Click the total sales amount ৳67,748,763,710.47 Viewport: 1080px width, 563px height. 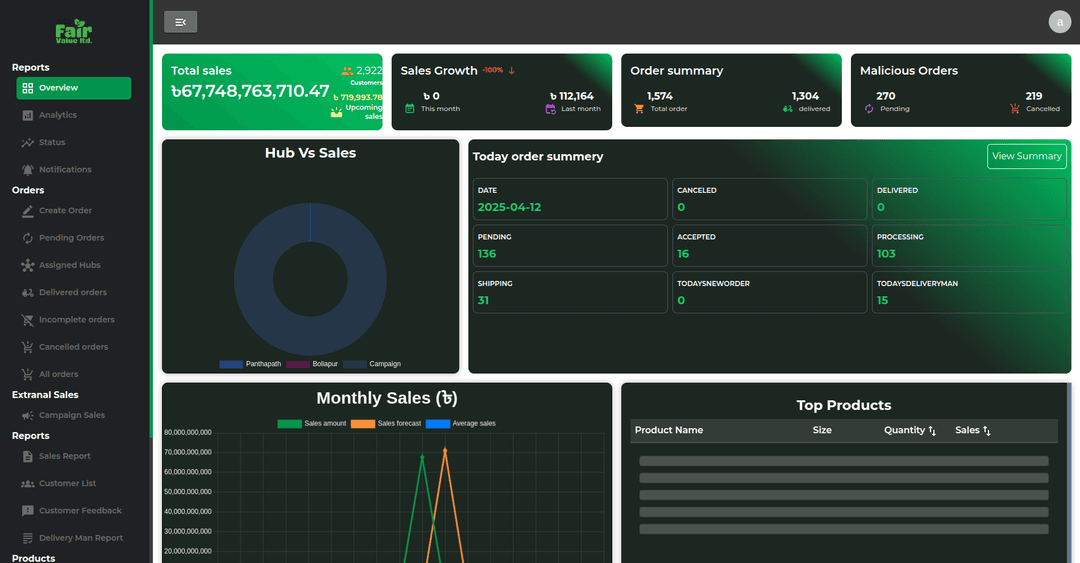tap(250, 91)
